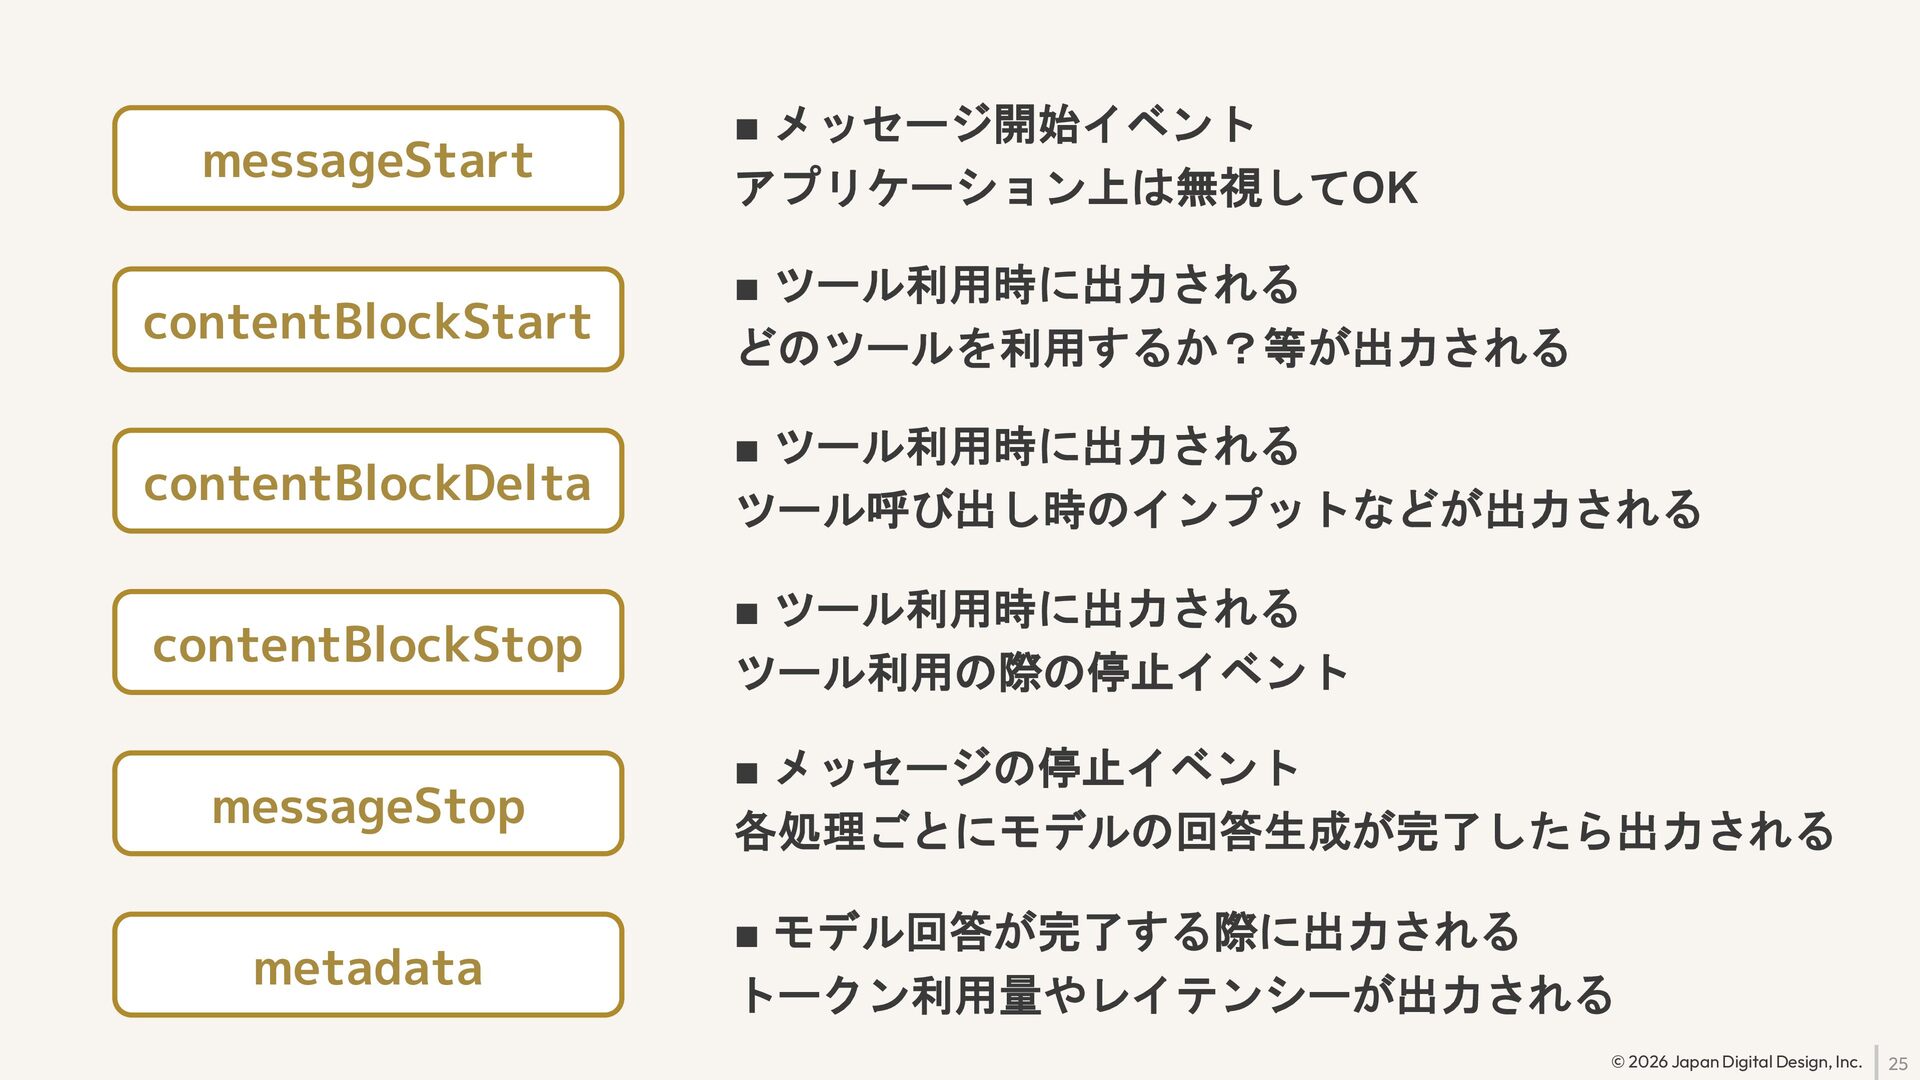Image resolution: width=1920 pixels, height=1080 pixels.
Task: Click the line 各処理ごとにモデルの回答生成が完了したら出力される
Action: point(1284,832)
